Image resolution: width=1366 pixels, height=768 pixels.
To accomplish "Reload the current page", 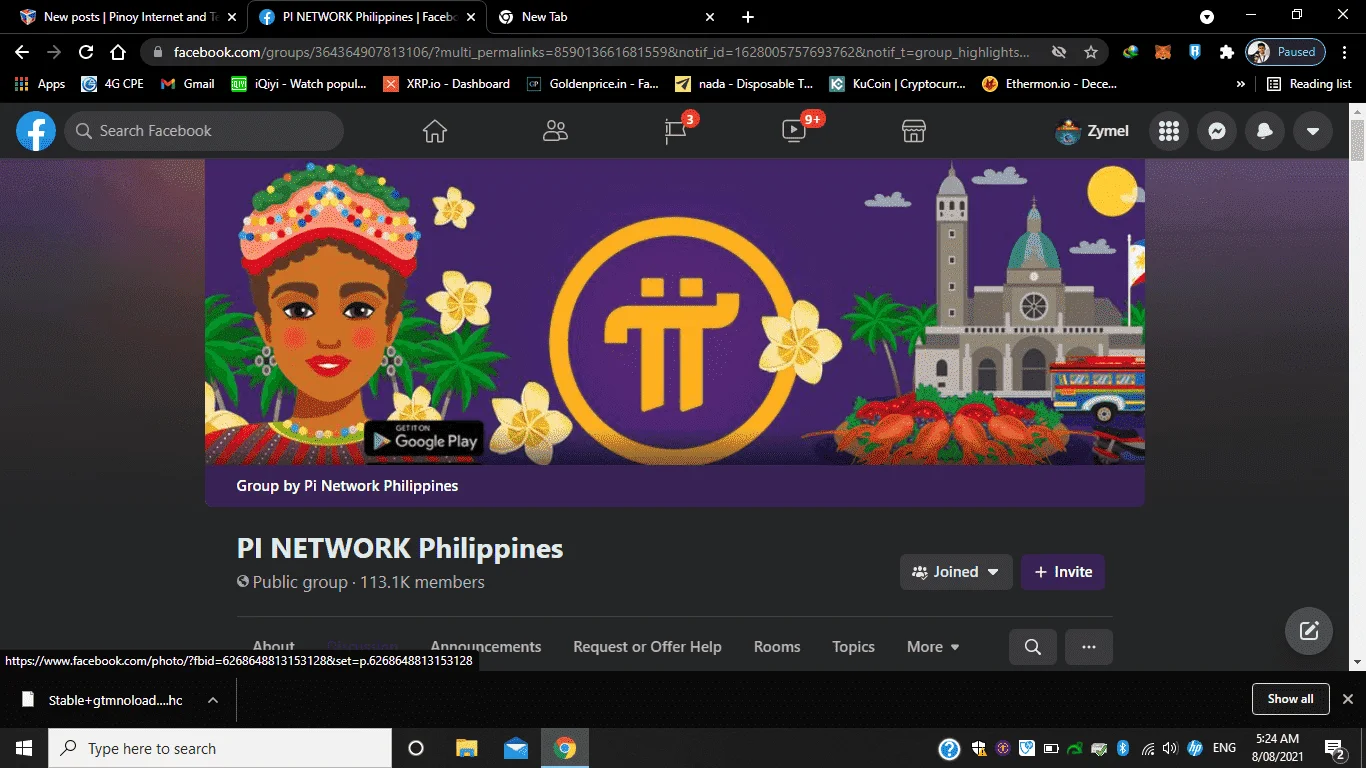I will (x=86, y=52).
